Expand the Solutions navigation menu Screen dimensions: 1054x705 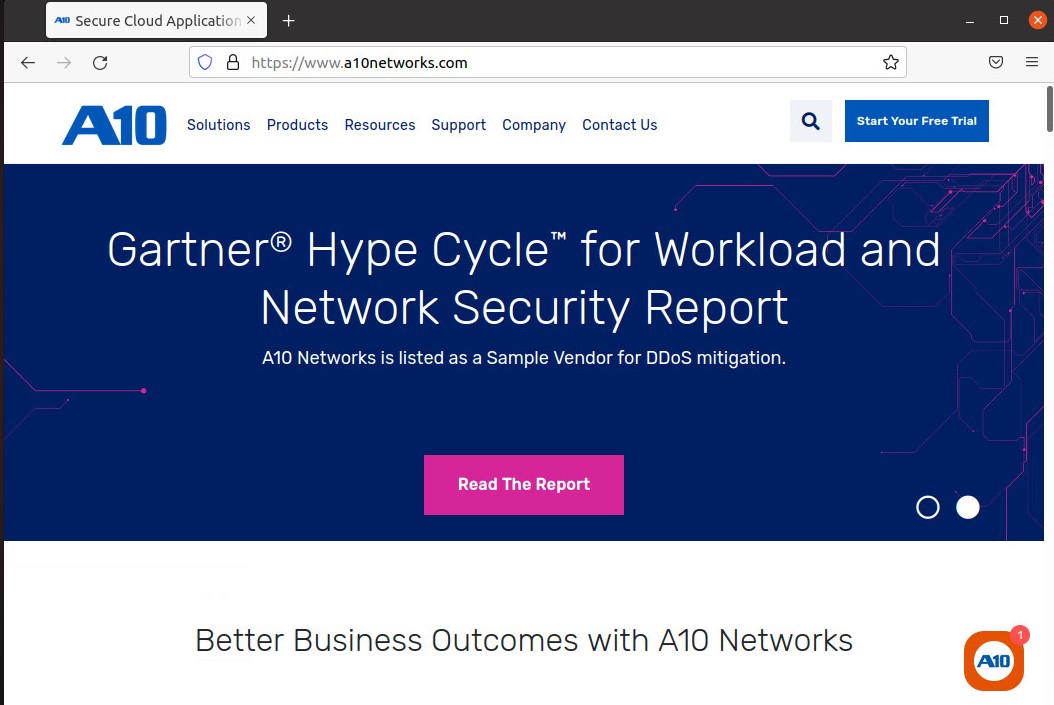(218, 125)
